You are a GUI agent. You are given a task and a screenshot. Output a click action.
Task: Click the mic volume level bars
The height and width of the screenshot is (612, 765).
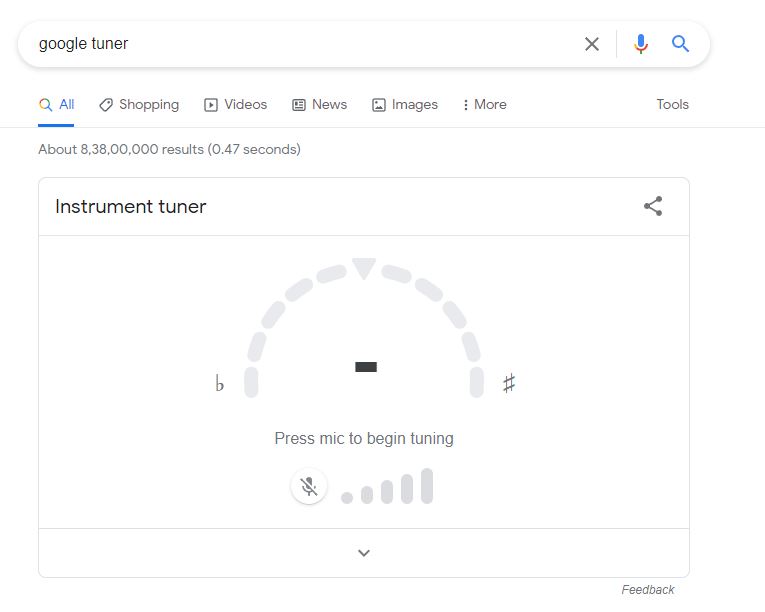pyautogui.click(x=387, y=486)
